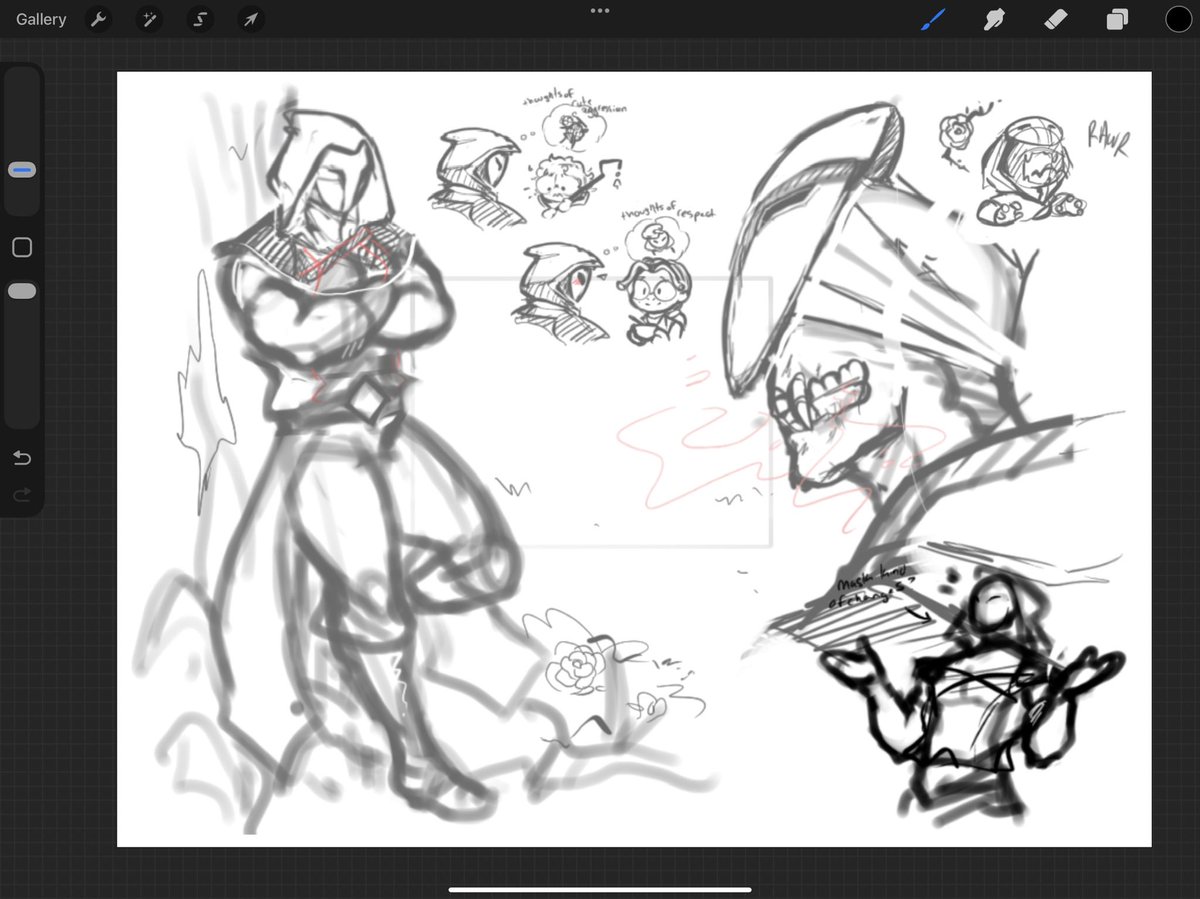Tap the home indicator bar
The height and width of the screenshot is (899, 1200).
click(x=600, y=889)
